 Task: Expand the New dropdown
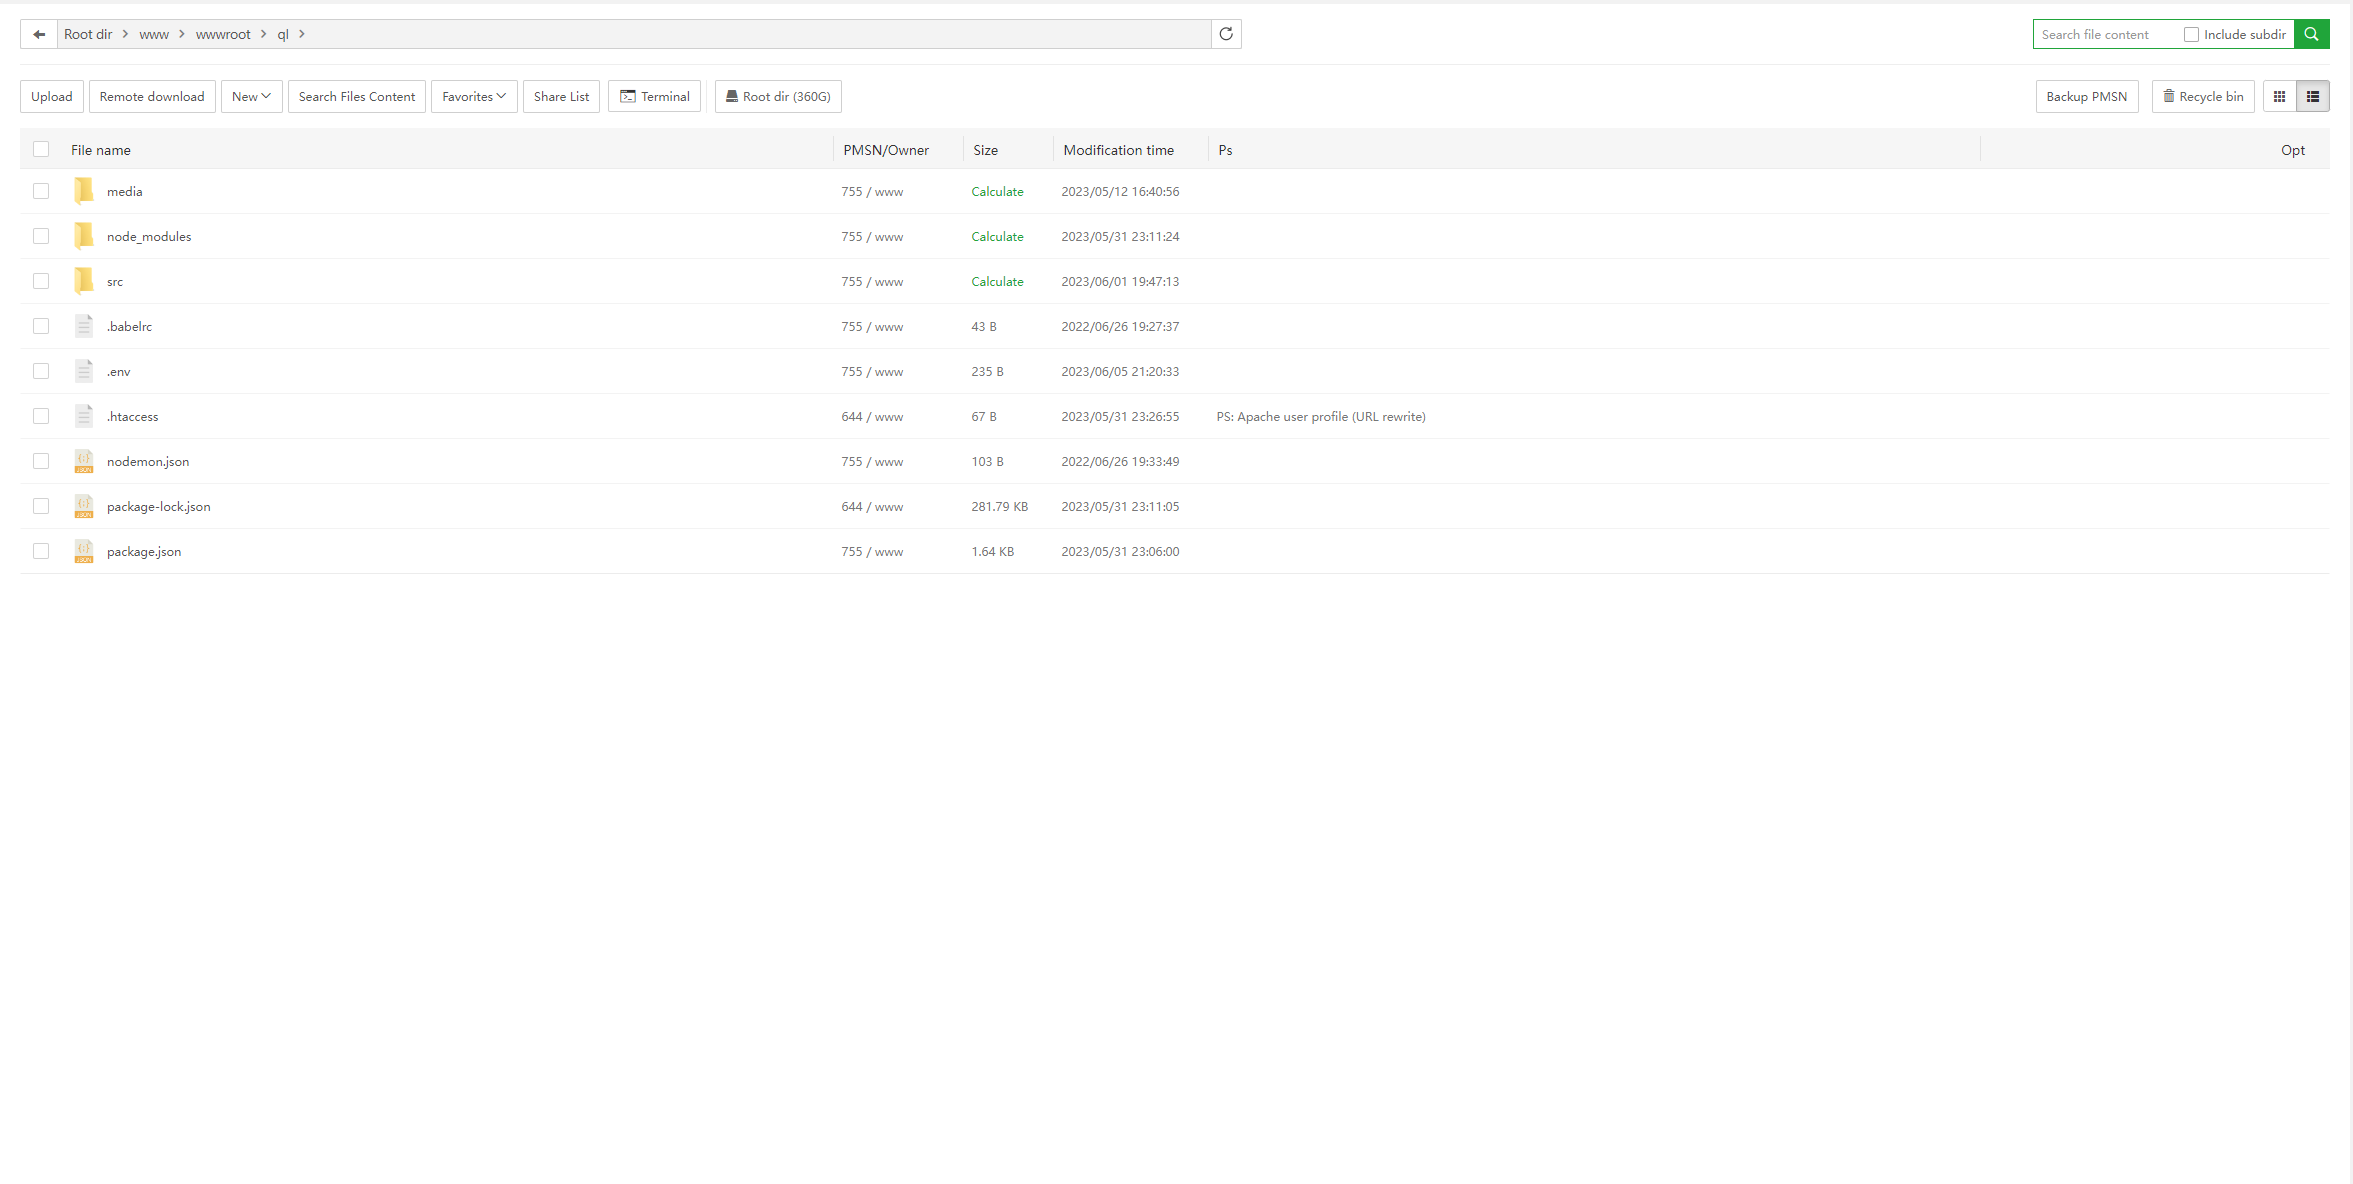tap(251, 97)
